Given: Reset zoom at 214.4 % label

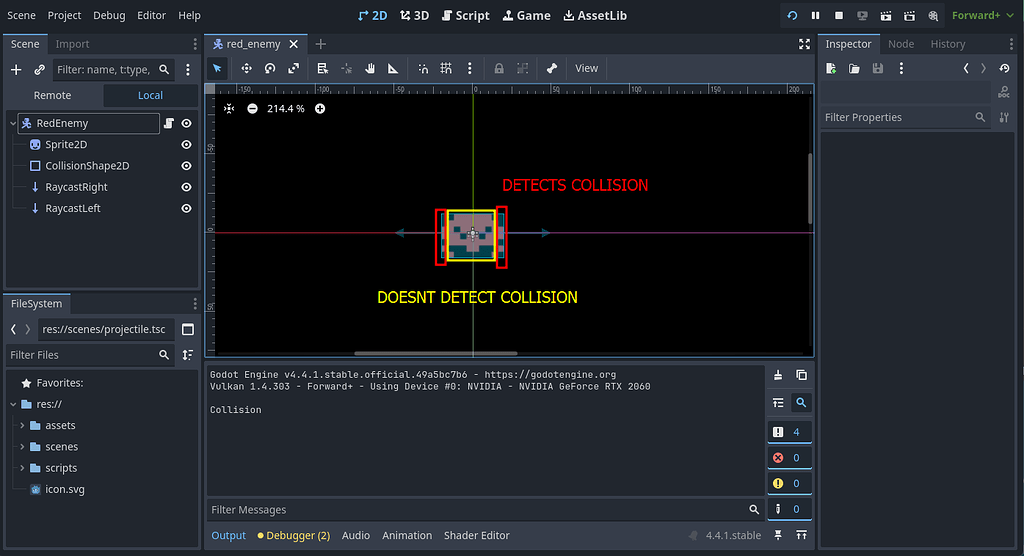Looking at the screenshot, I should 285,108.
